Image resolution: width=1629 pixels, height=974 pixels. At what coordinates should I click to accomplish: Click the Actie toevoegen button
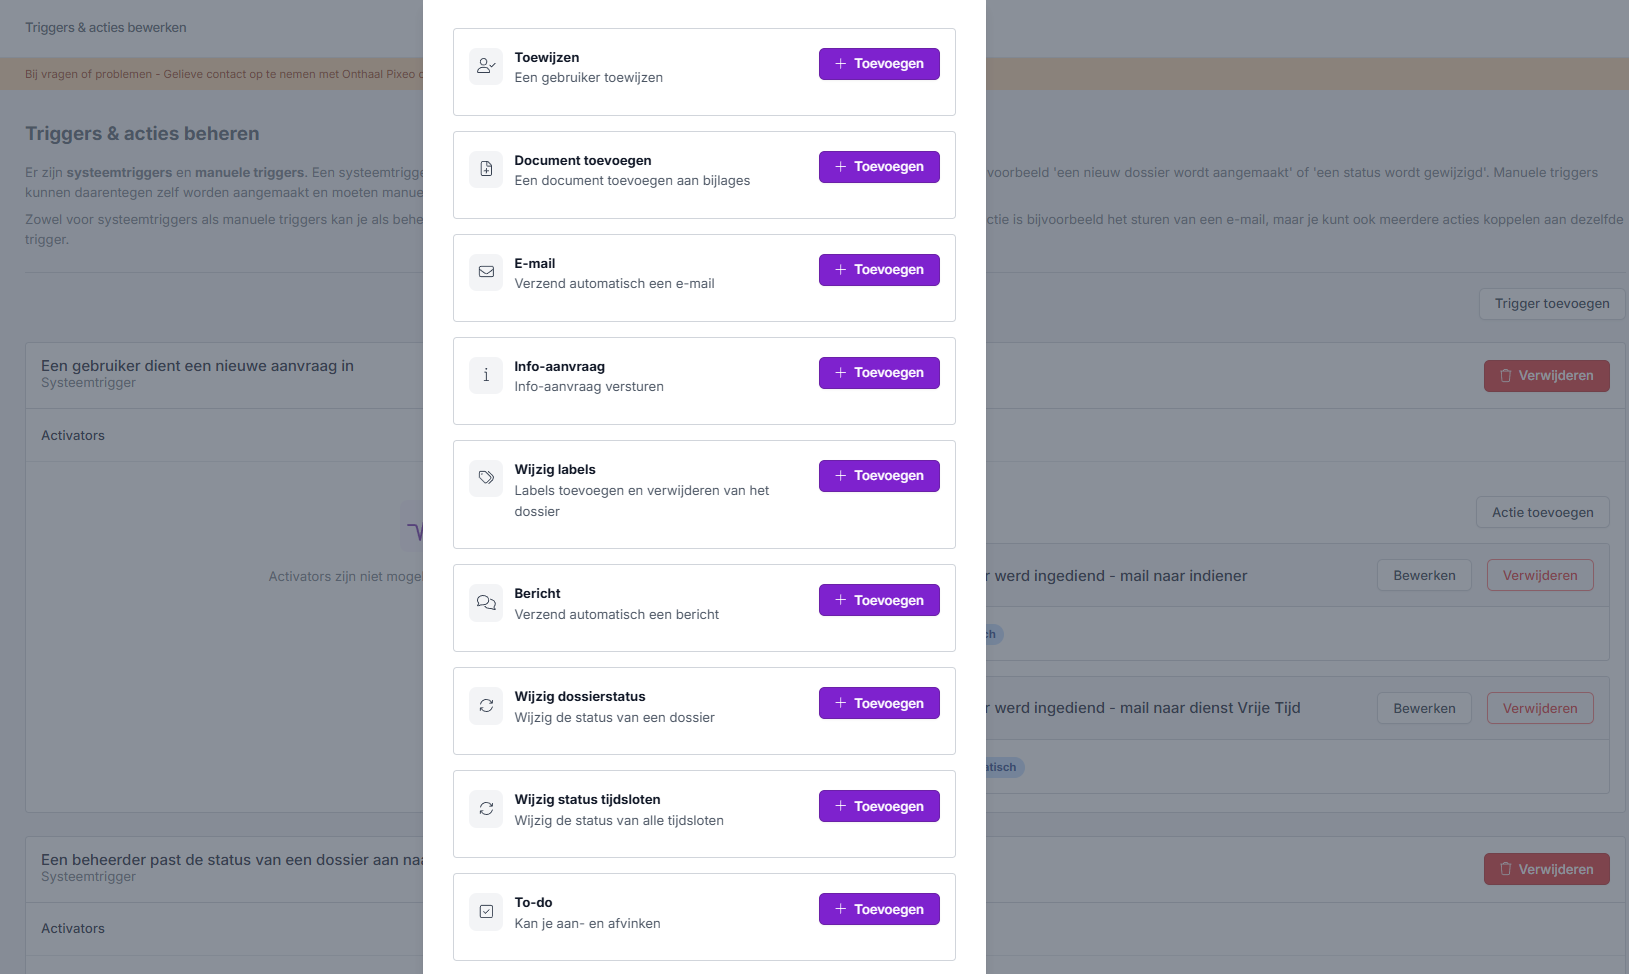coord(1542,513)
